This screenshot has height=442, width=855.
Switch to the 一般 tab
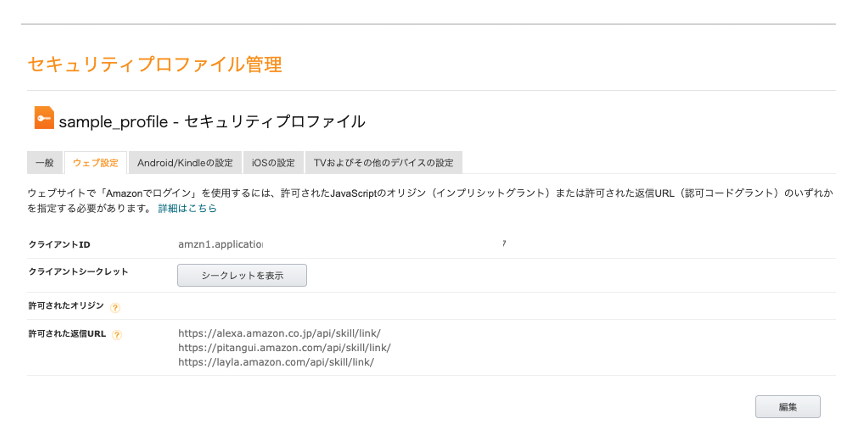(x=44, y=163)
